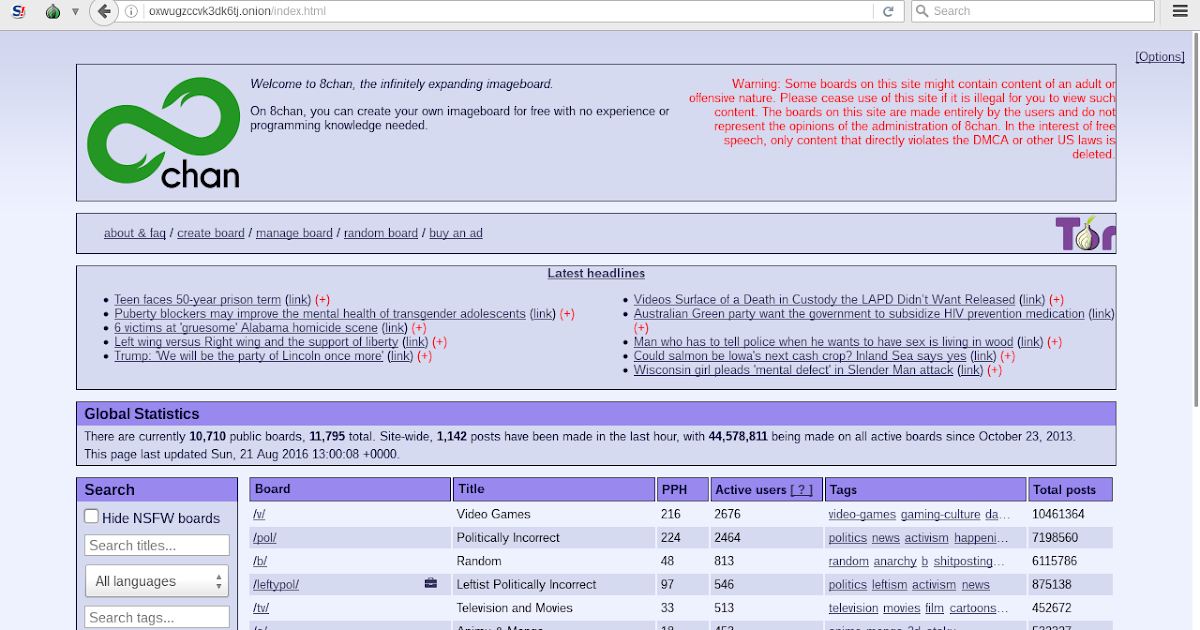Go back with the browser back arrow
1200x630 pixels.
(103, 11)
